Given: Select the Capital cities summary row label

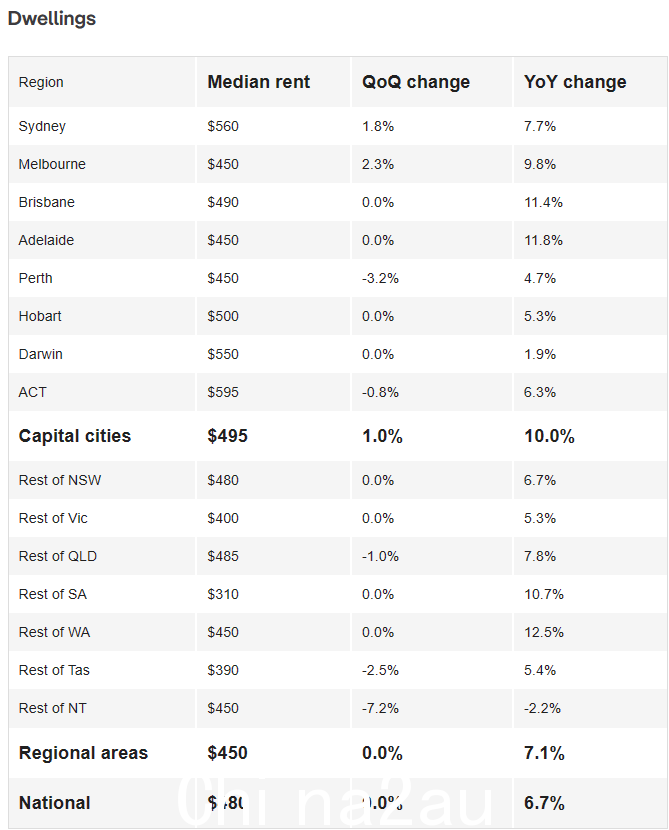Looking at the screenshot, I should tap(75, 436).
